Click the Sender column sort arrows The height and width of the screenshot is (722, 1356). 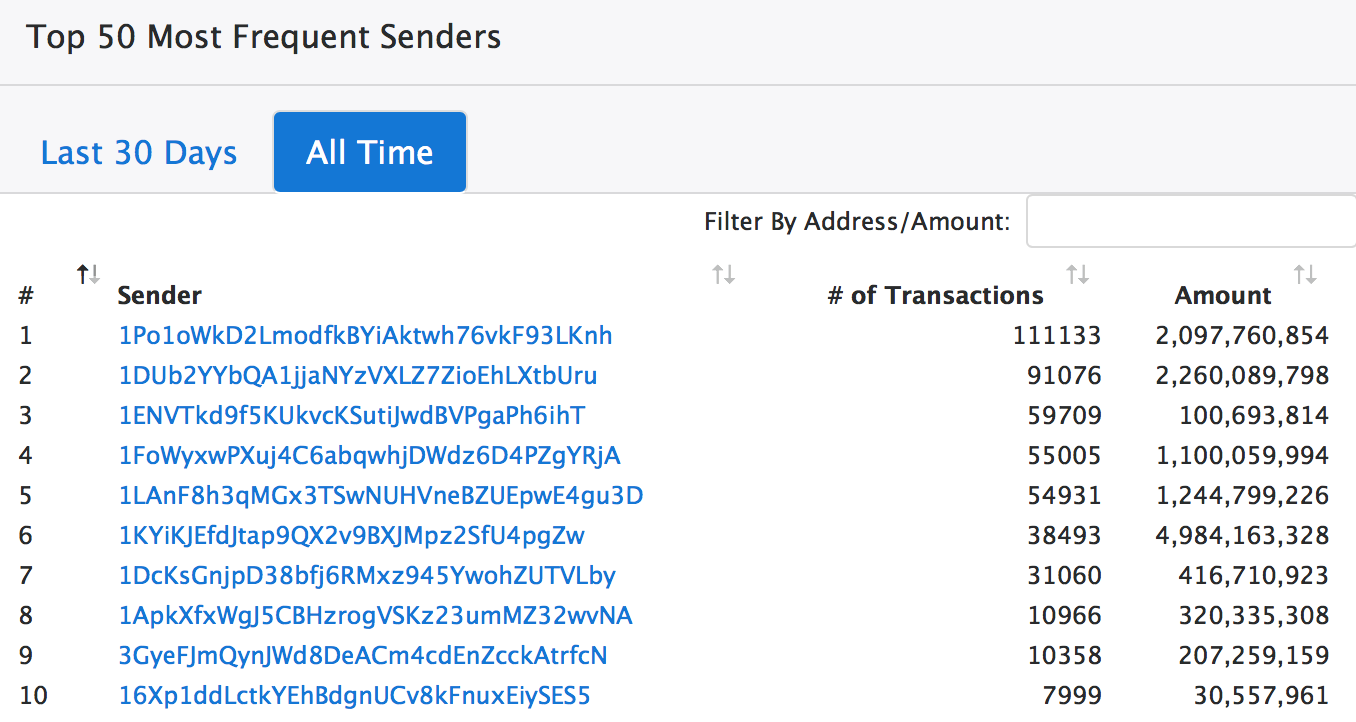point(723,274)
